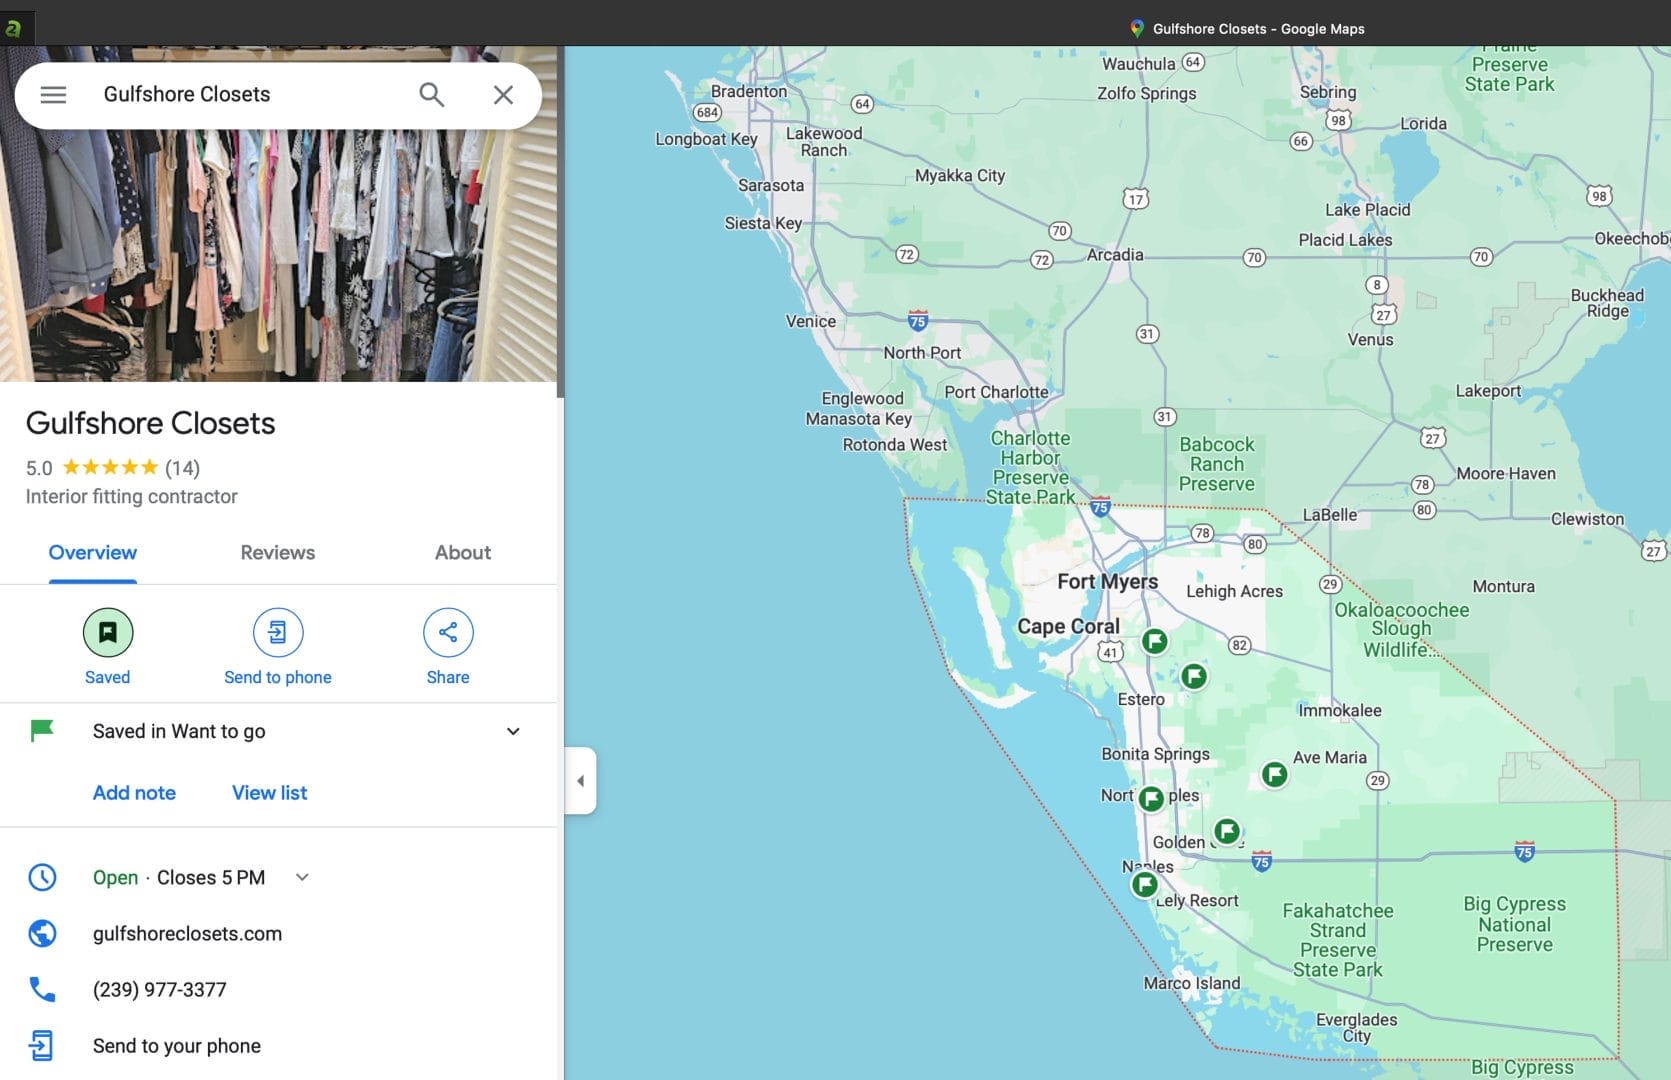The image size is (1671, 1080).
Task: Click the 14 reviews count
Action: [x=182, y=468]
